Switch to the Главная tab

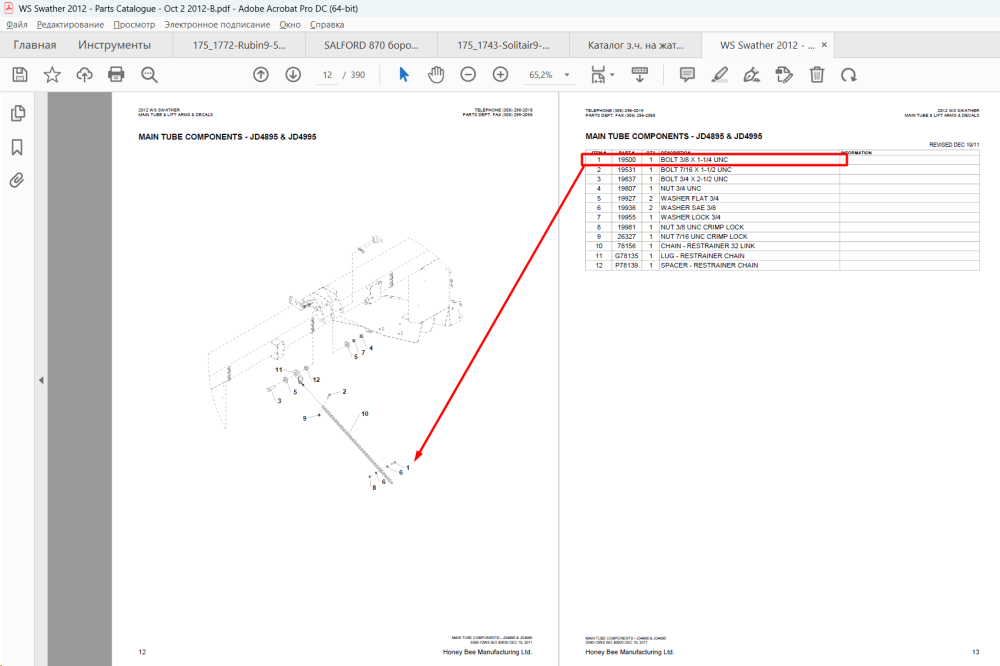pos(34,45)
